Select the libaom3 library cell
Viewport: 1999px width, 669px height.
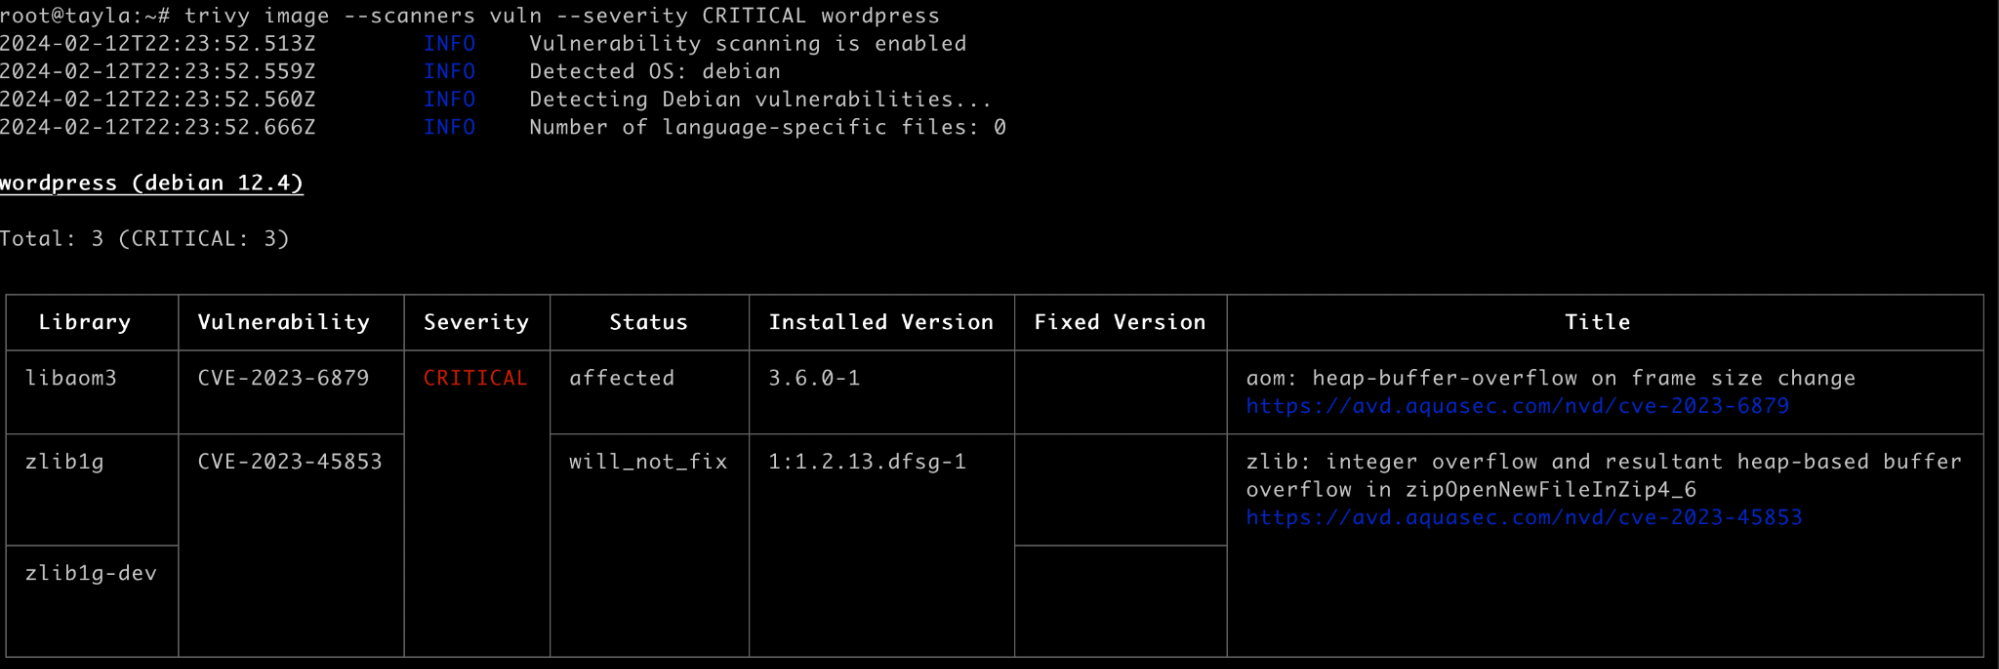tap(71, 378)
